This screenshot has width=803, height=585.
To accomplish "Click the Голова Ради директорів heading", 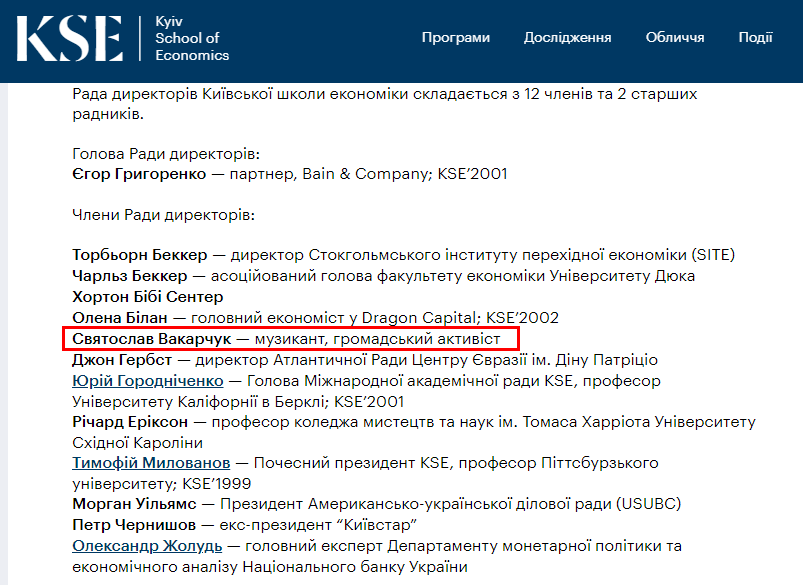I will point(166,154).
